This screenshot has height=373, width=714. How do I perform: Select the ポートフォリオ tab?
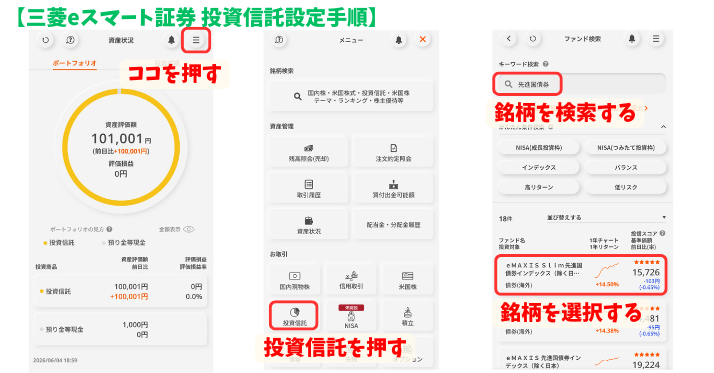[x=75, y=63]
